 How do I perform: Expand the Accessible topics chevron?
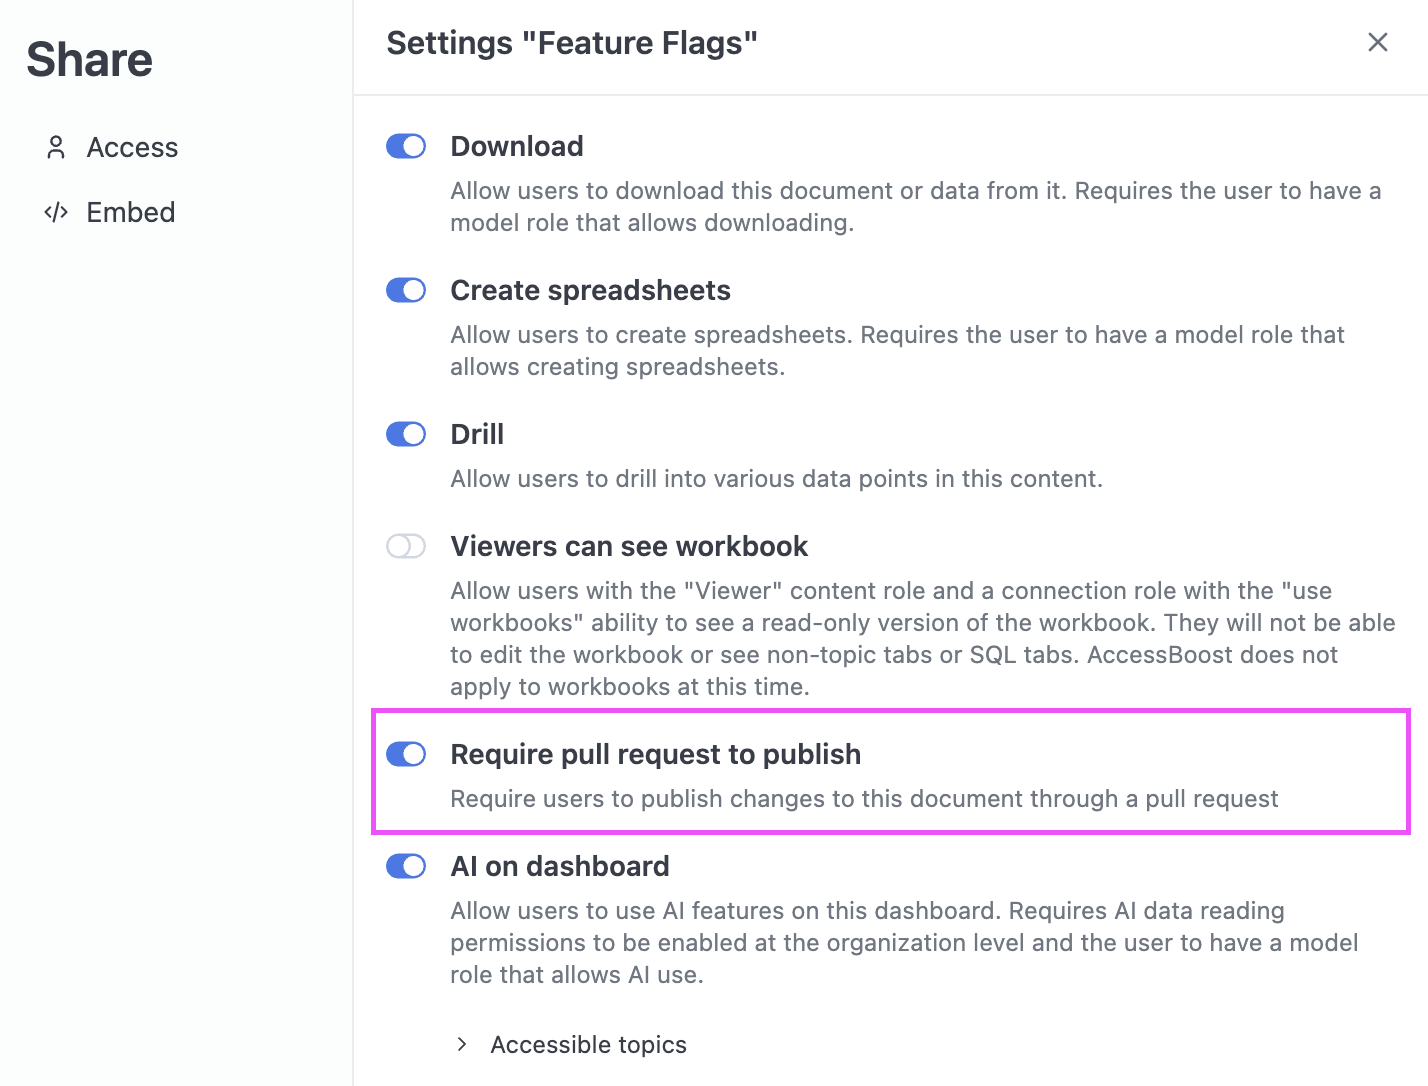click(x=461, y=1044)
